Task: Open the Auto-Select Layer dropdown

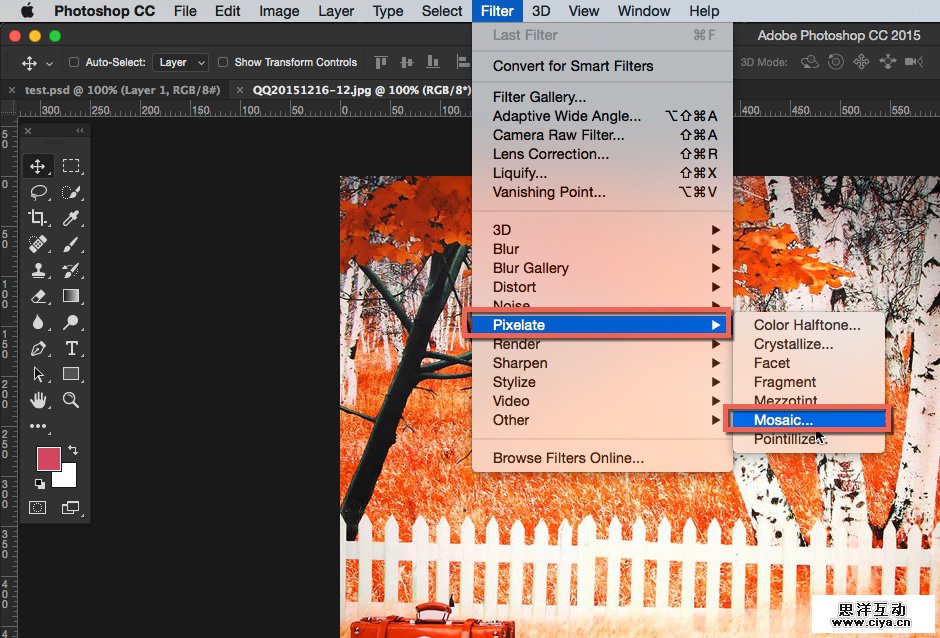Action: click(x=180, y=62)
